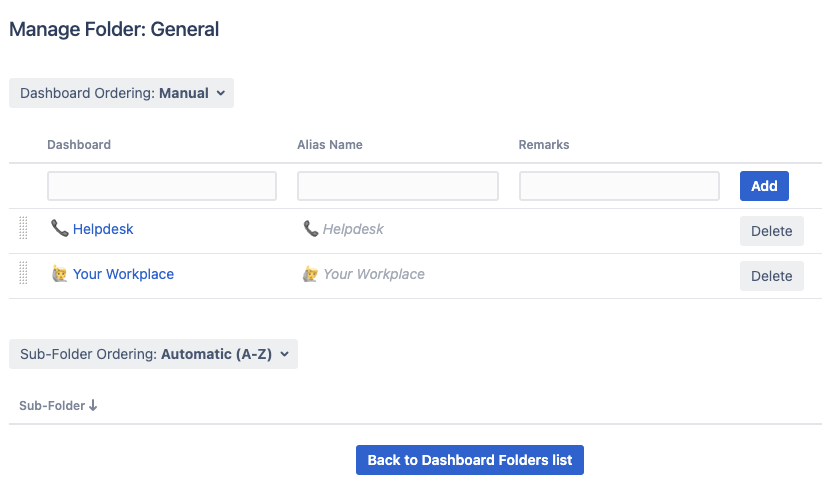Click the sort arrow next to Sub-Folder header
The width and height of the screenshot is (822, 486).
pyautogui.click(x=93, y=406)
